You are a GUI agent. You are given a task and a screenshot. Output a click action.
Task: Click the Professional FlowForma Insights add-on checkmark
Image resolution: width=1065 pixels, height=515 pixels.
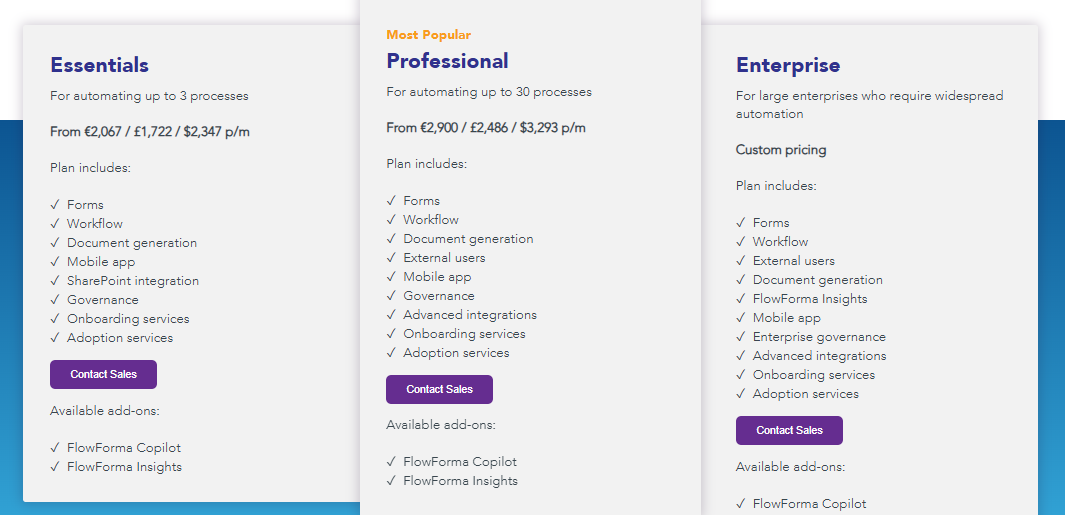391,481
